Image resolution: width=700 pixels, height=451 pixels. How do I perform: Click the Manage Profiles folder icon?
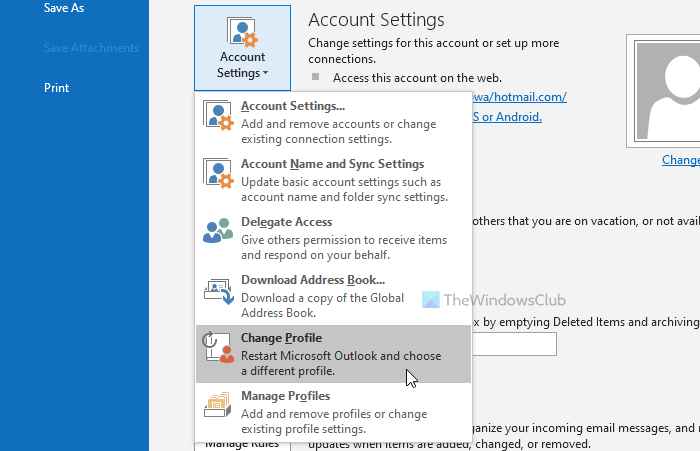point(217,405)
